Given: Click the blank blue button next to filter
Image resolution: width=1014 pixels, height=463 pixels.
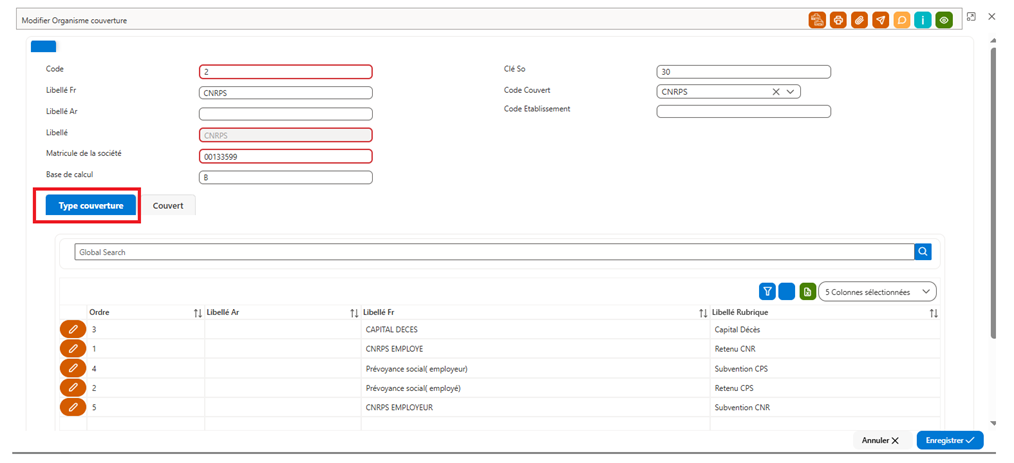Looking at the screenshot, I should [x=787, y=292].
